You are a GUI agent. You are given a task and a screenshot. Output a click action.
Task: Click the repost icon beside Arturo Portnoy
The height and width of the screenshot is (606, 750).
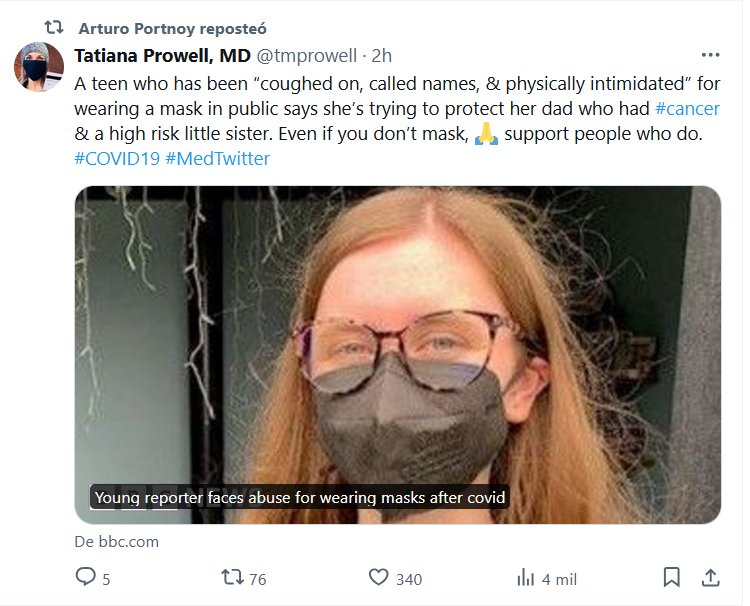(56, 28)
